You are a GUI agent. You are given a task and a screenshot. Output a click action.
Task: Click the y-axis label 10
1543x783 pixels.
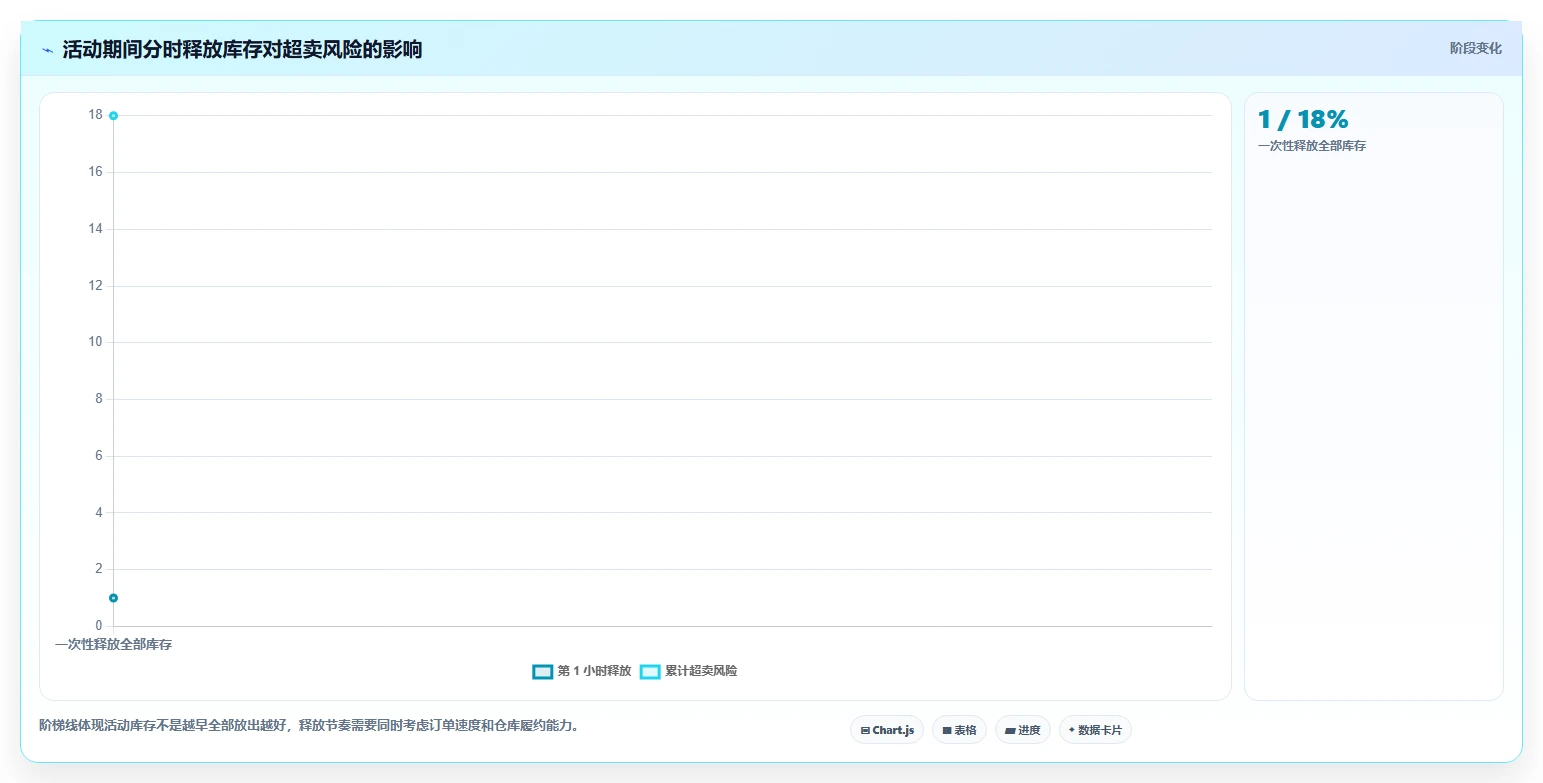tap(95, 342)
